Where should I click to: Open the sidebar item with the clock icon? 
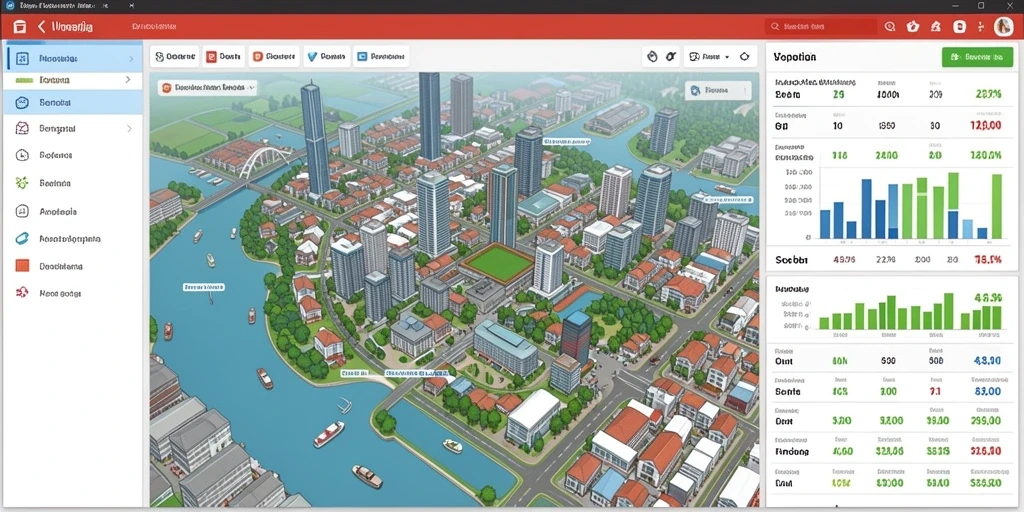(x=73, y=155)
